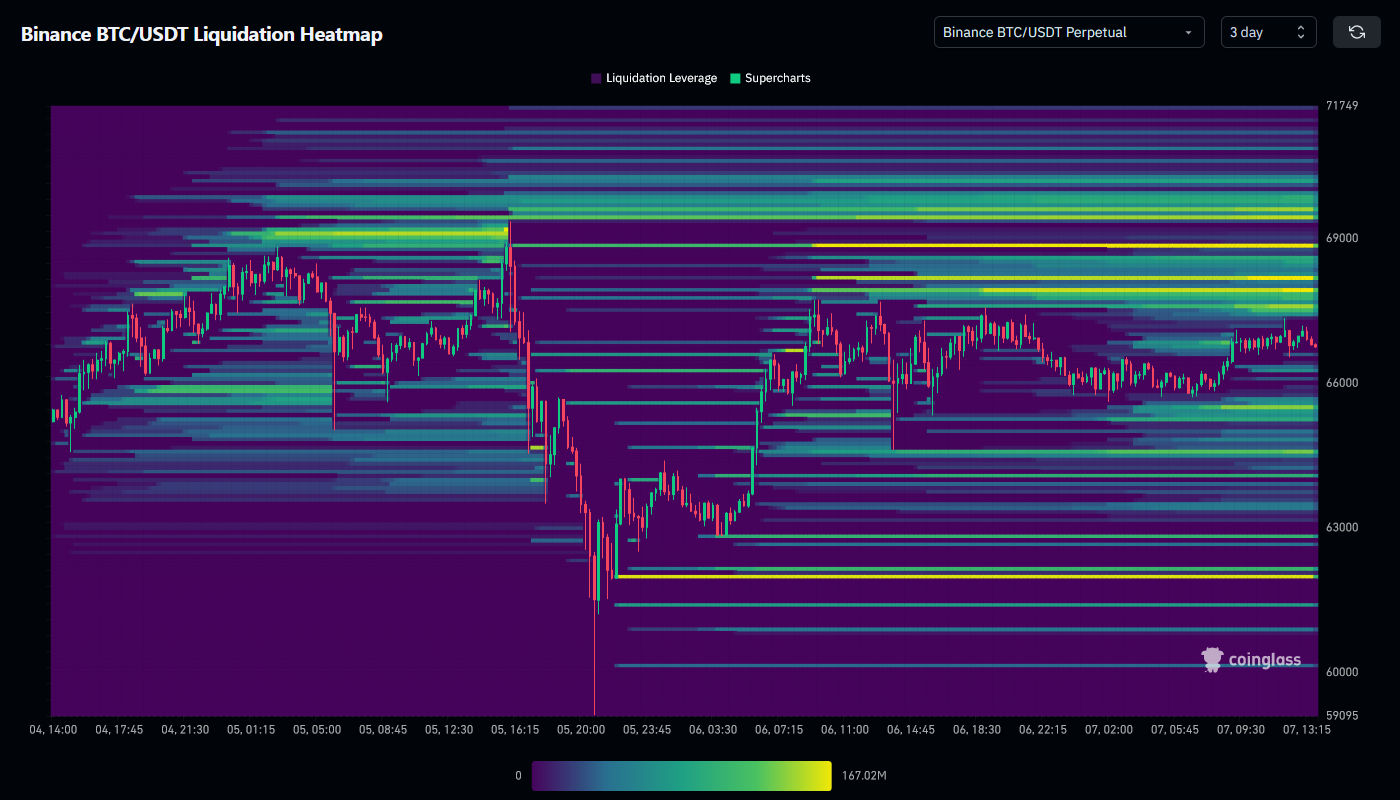Click the 05, 23:45 time axis label
The width and height of the screenshot is (1400, 800).
tap(647, 730)
